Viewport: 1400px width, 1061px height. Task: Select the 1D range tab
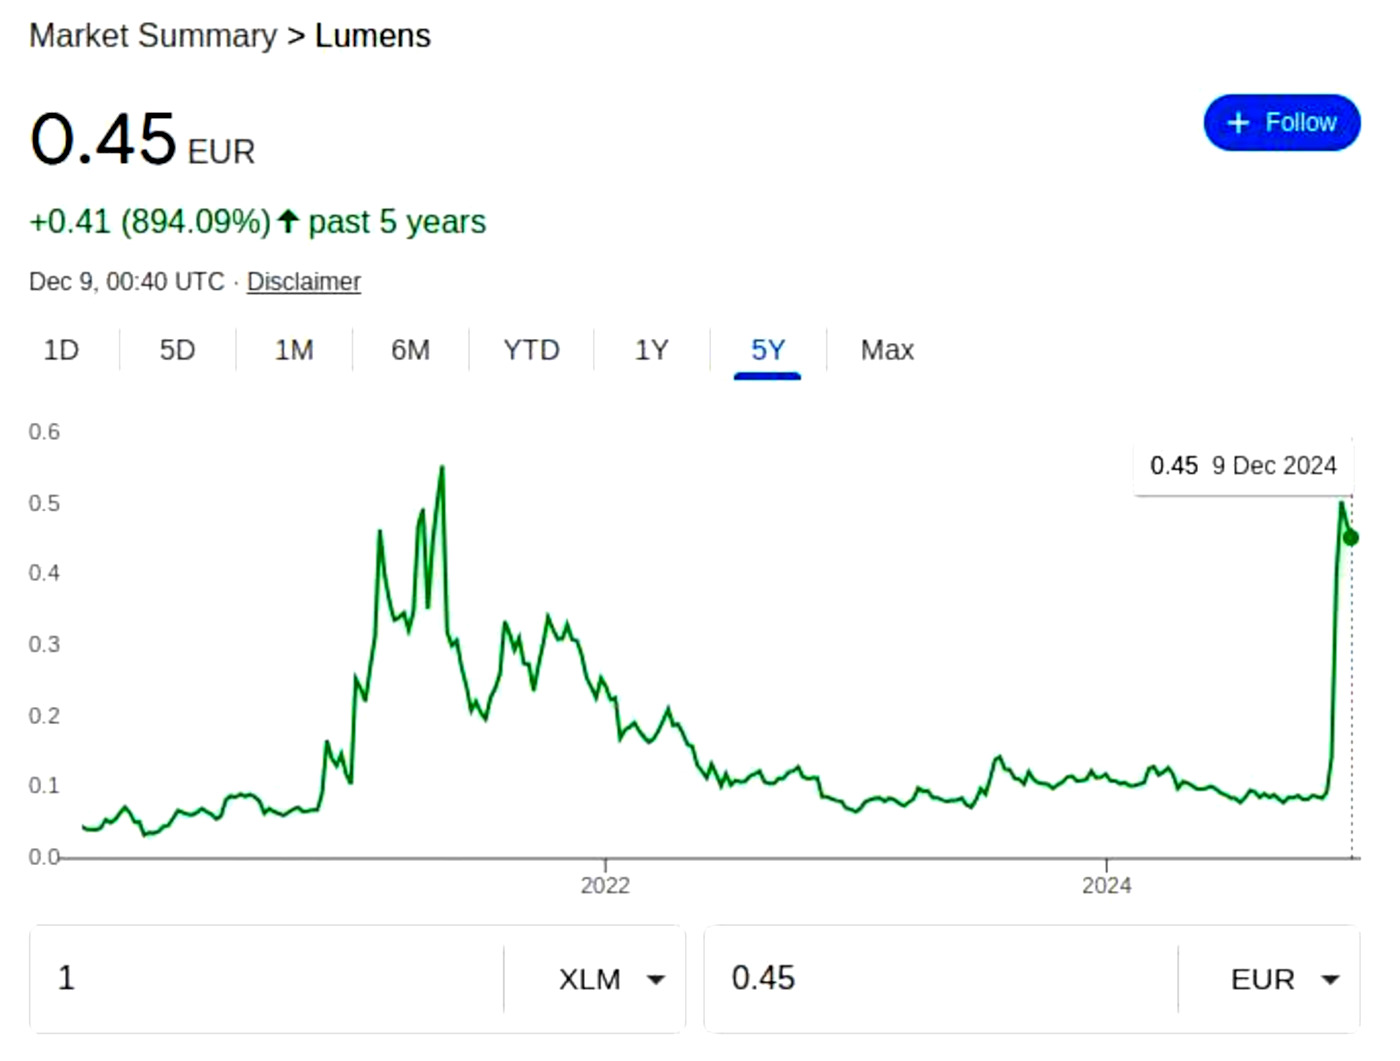pos(61,350)
